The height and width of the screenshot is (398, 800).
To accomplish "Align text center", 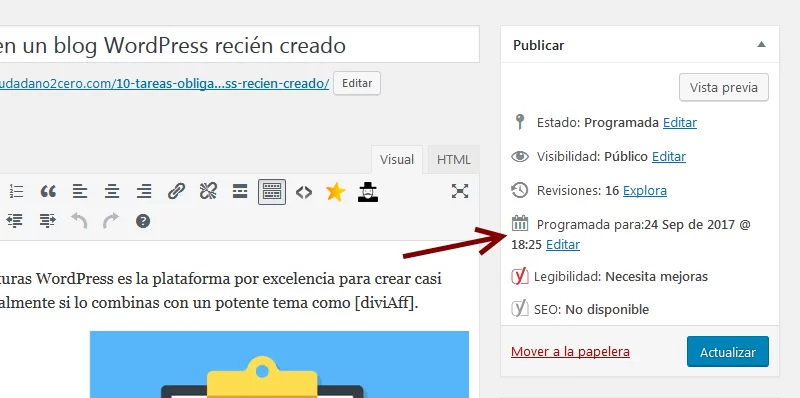I will (x=112, y=192).
